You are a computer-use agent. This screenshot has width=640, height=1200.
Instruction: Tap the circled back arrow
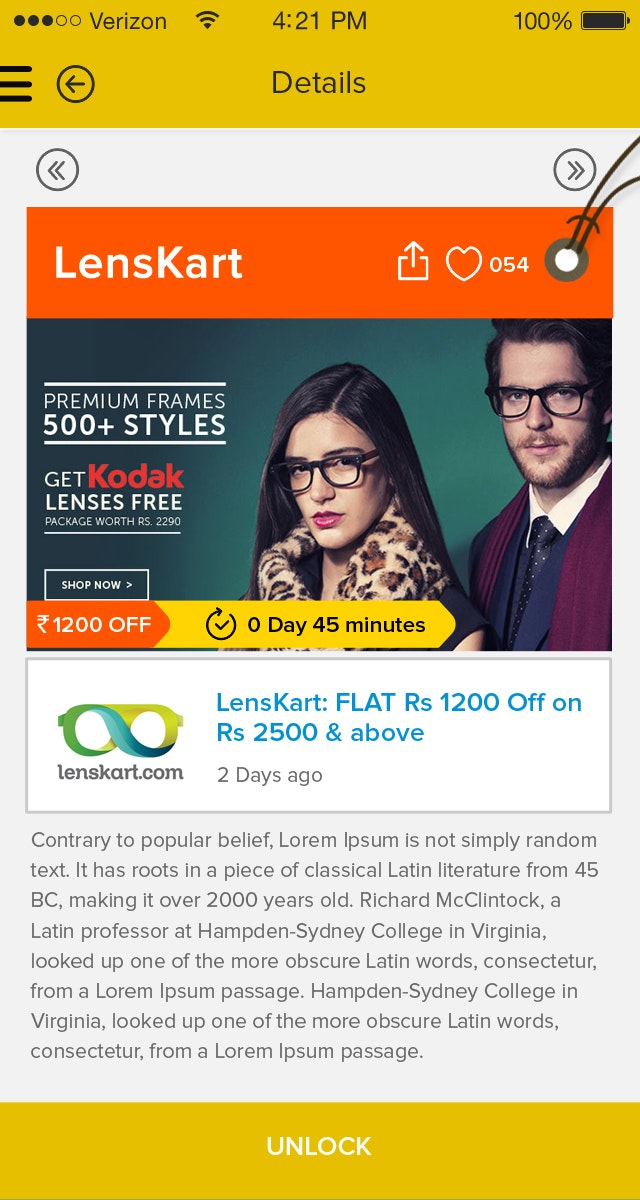point(75,84)
